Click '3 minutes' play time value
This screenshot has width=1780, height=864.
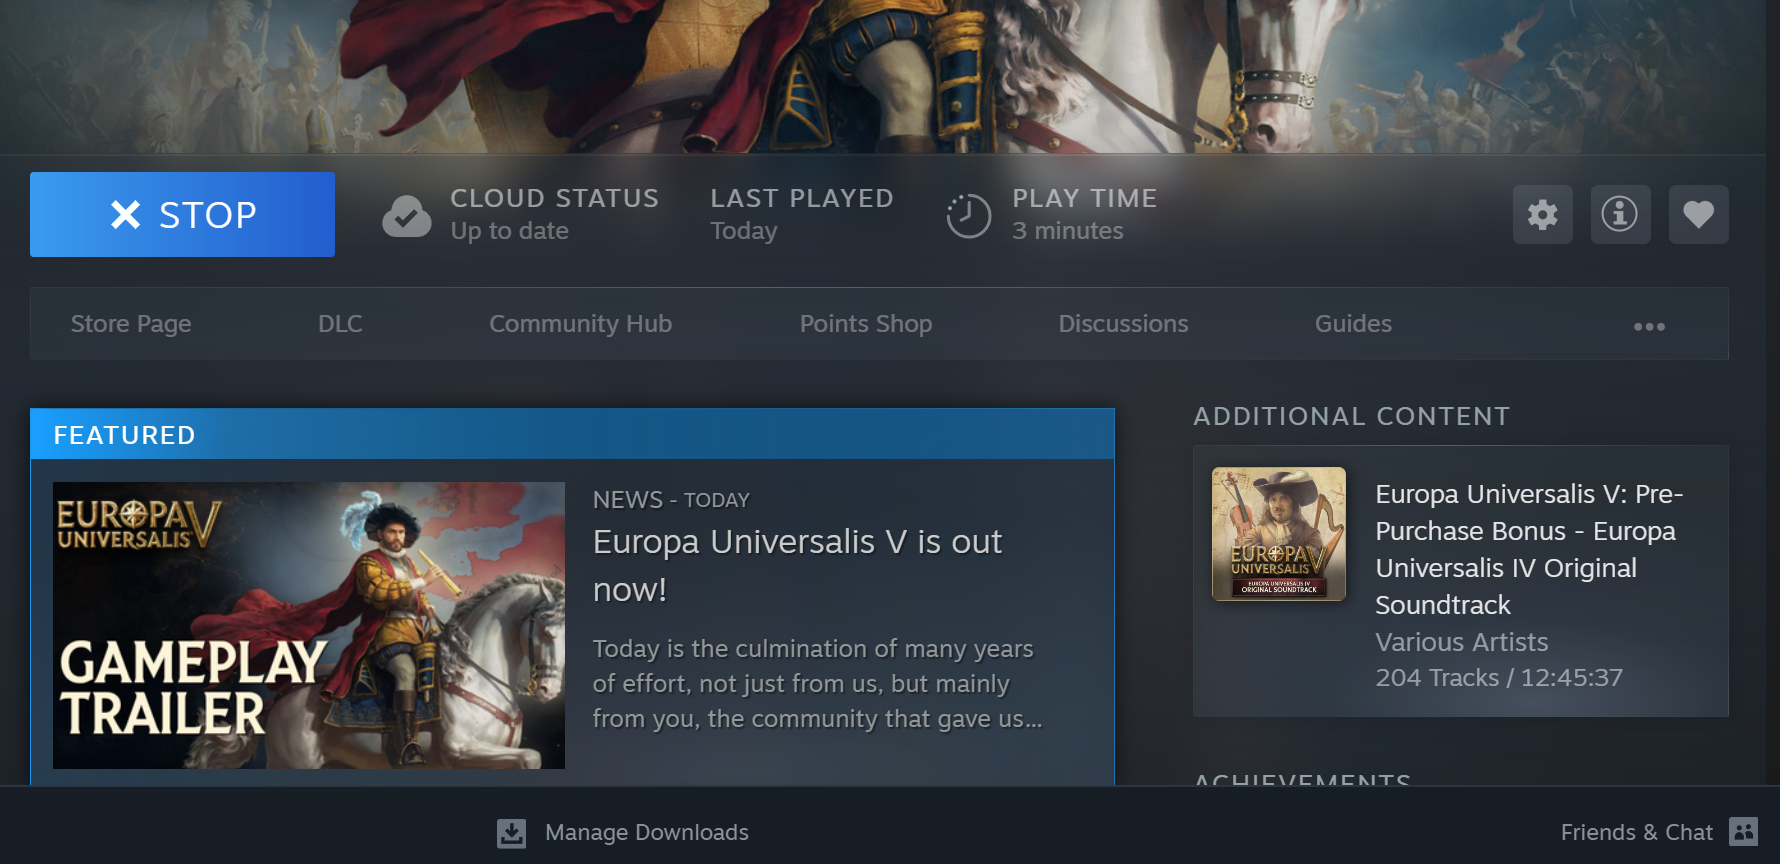click(x=1067, y=231)
